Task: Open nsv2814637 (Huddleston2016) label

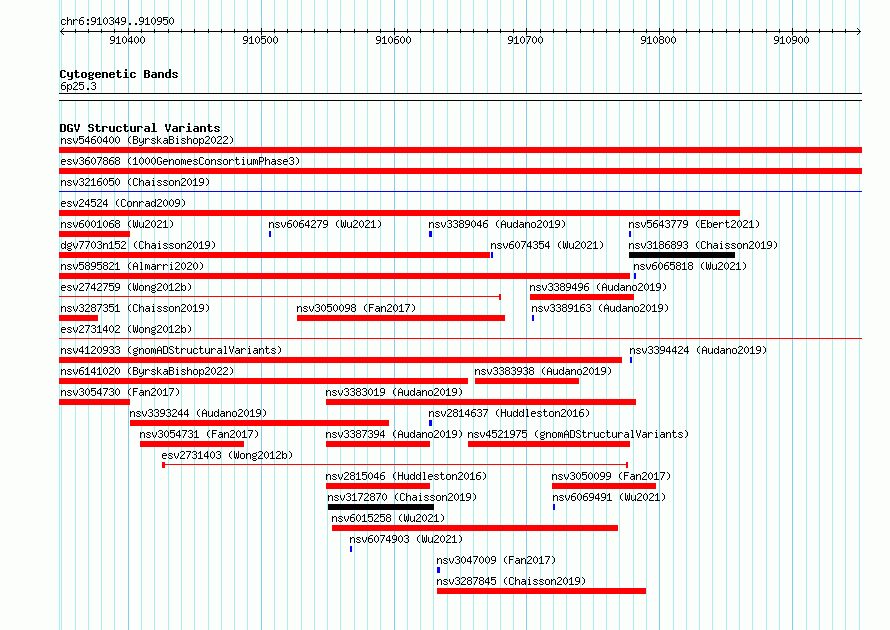Action: pyautogui.click(x=509, y=413)
